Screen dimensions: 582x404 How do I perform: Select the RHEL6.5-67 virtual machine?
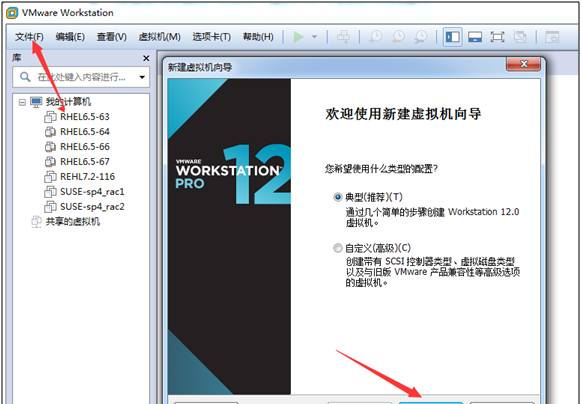[85, 162]
